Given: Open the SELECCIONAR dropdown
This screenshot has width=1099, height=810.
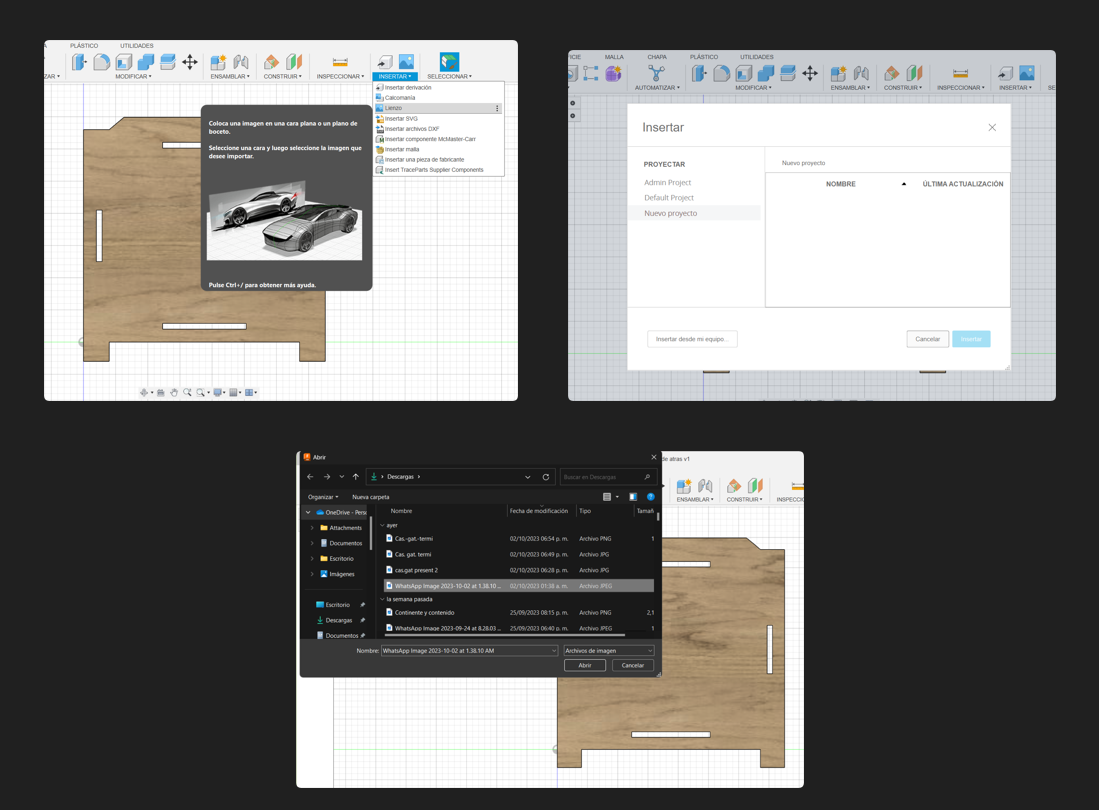Looking at the screenshot, I should (x=449, y=76).
